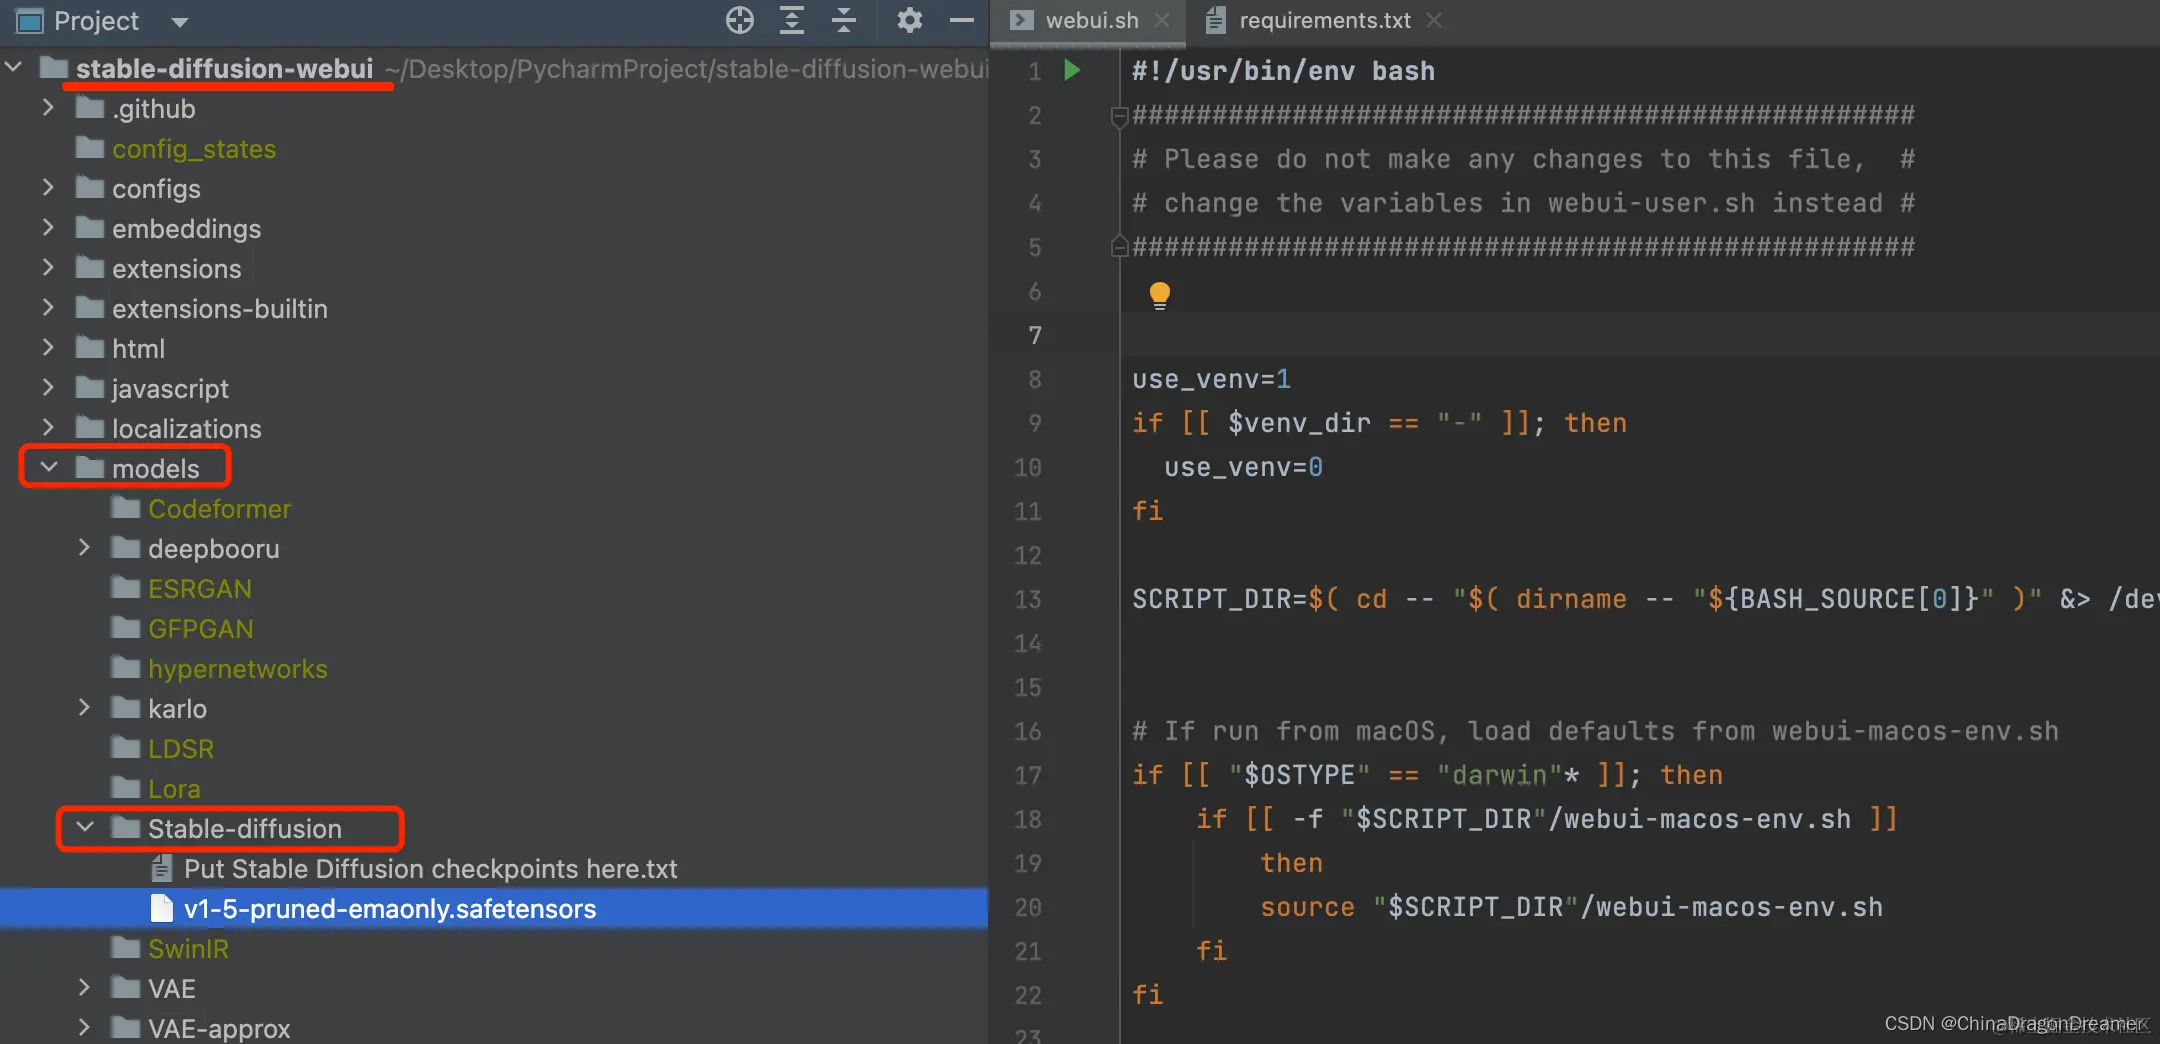The image size is (2160, 1044).
Task: Hide the Project panel with minimize dash
Action: (961, 20)
